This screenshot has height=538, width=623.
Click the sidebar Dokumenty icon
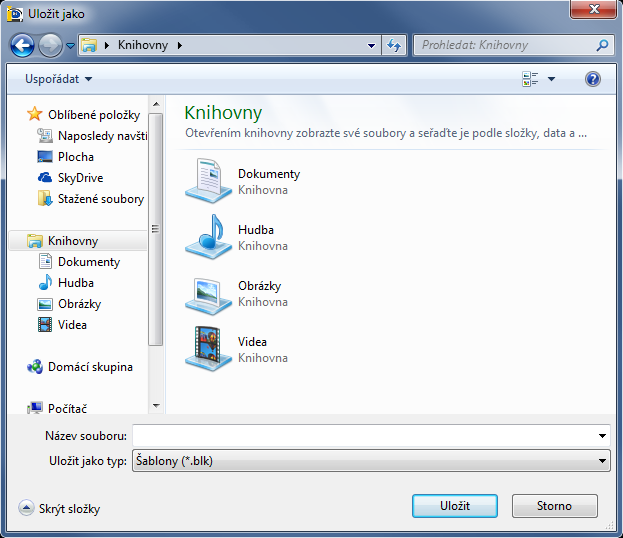[x=45, y=261]
